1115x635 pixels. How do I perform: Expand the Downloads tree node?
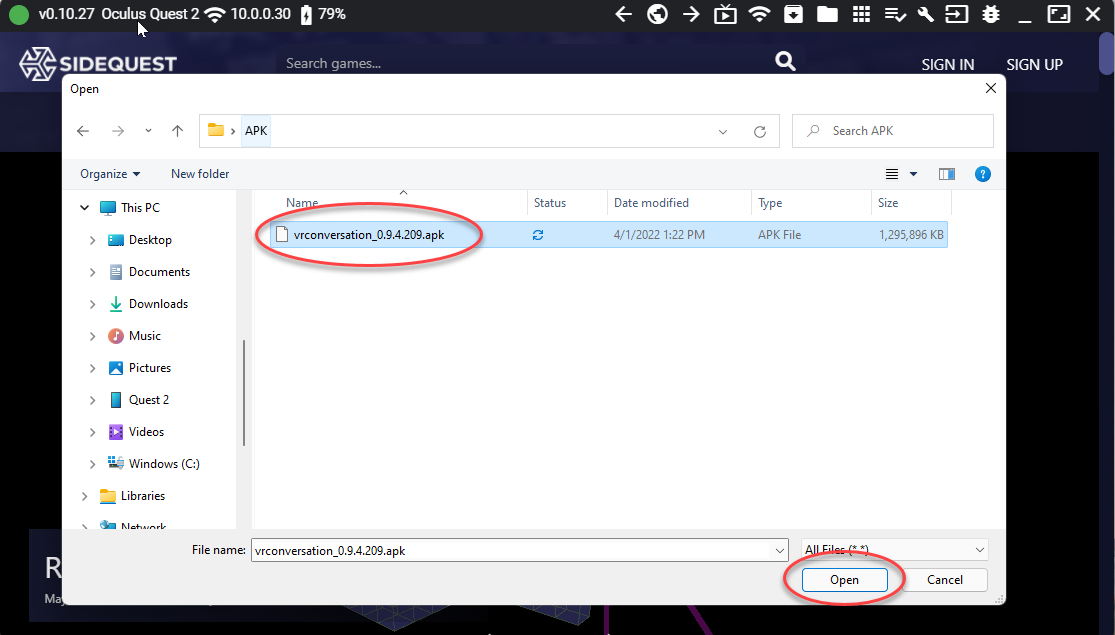pos(92,304)
